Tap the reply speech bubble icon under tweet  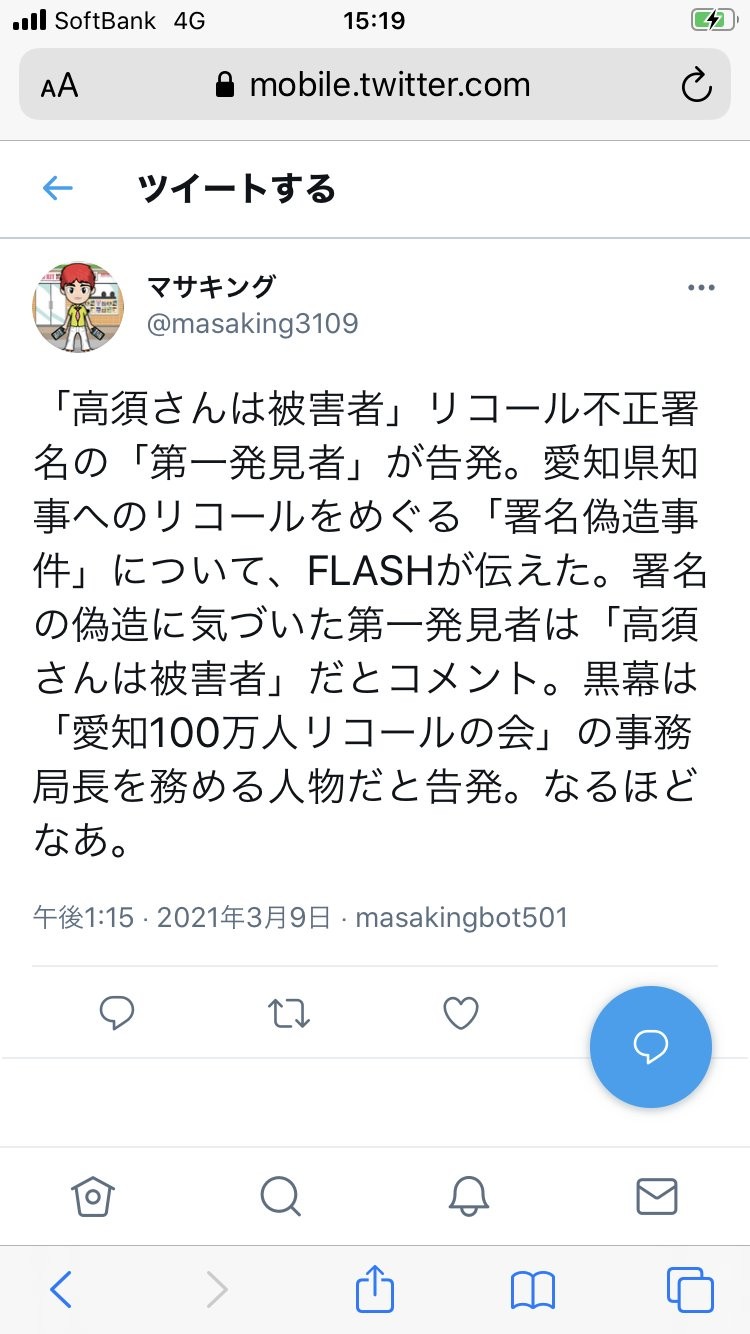point(117,1014)
